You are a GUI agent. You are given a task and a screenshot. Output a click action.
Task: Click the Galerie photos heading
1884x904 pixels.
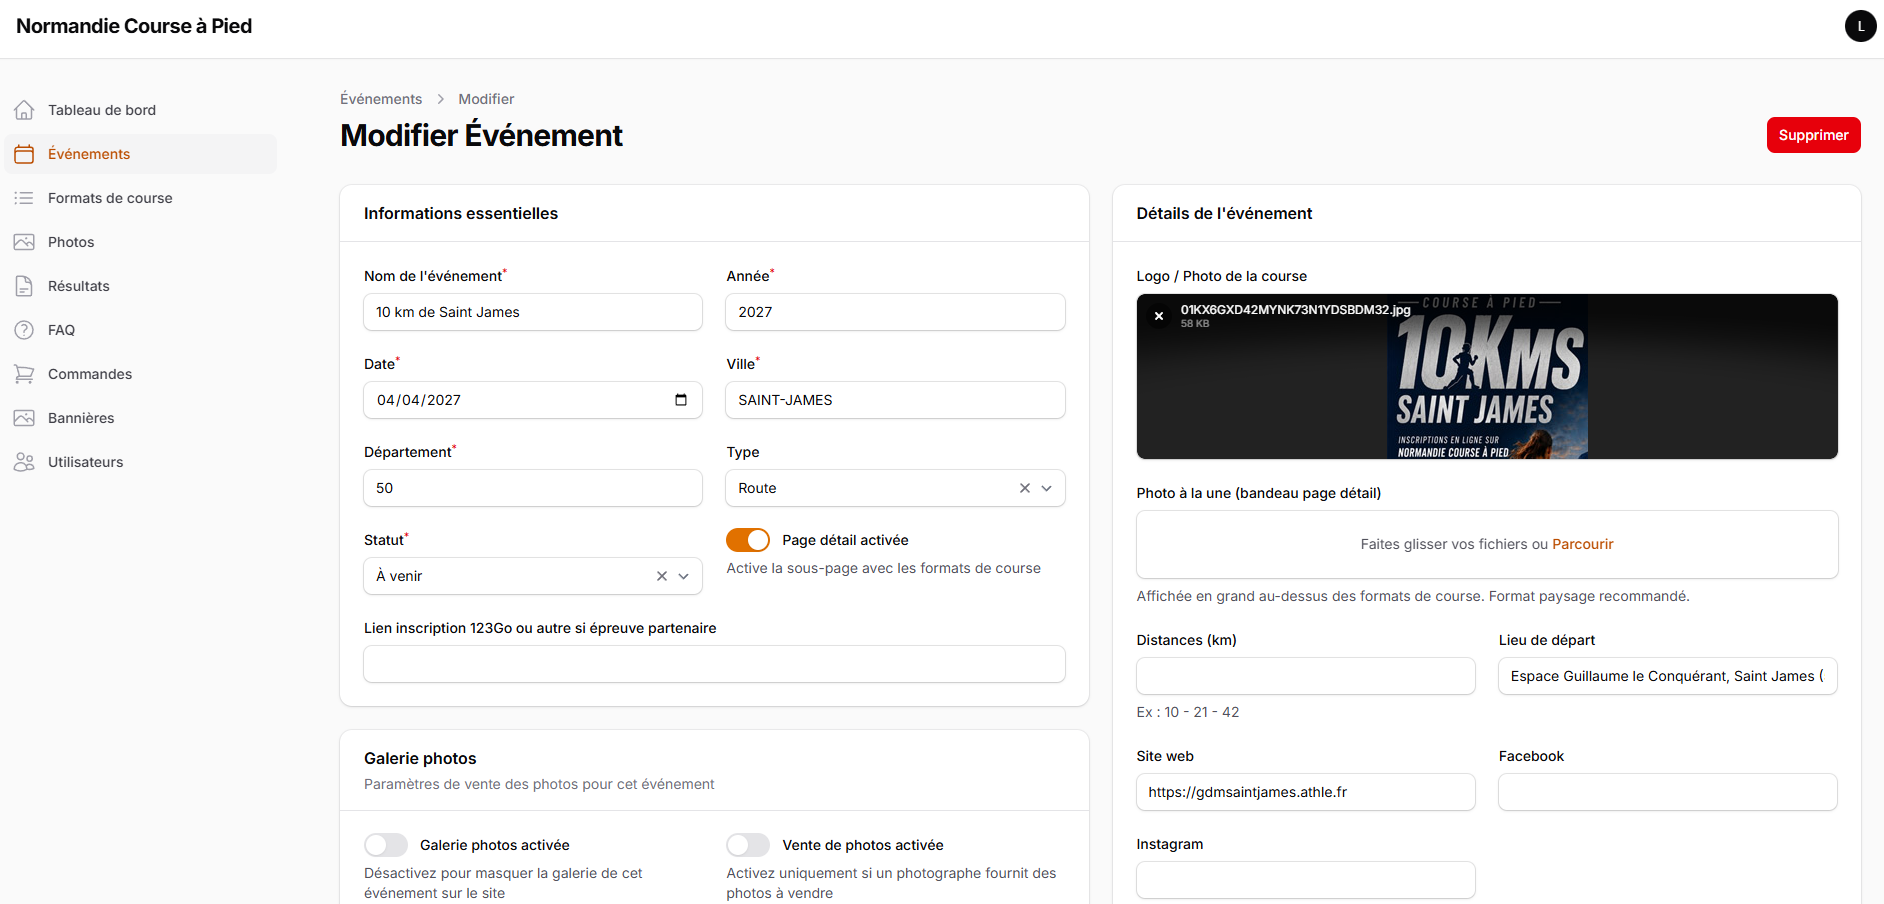click(x=420, y=758)
